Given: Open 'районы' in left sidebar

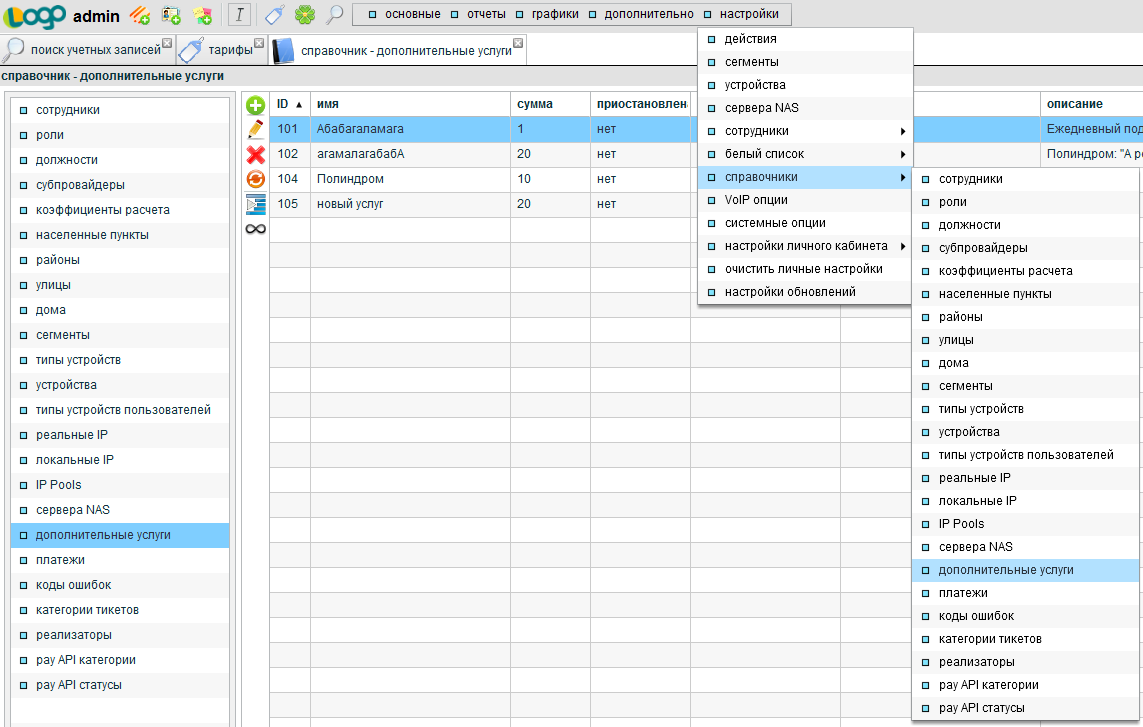Looking at the screenshot, I should [x=57, y=260].
